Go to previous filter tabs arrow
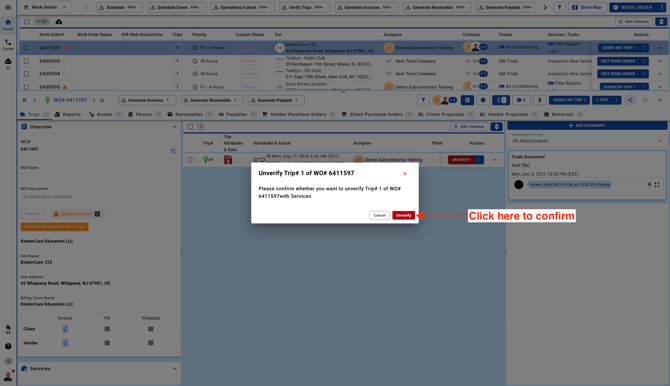Image resolution: width=670 pixels, height=386 pixels. (86, 7)
